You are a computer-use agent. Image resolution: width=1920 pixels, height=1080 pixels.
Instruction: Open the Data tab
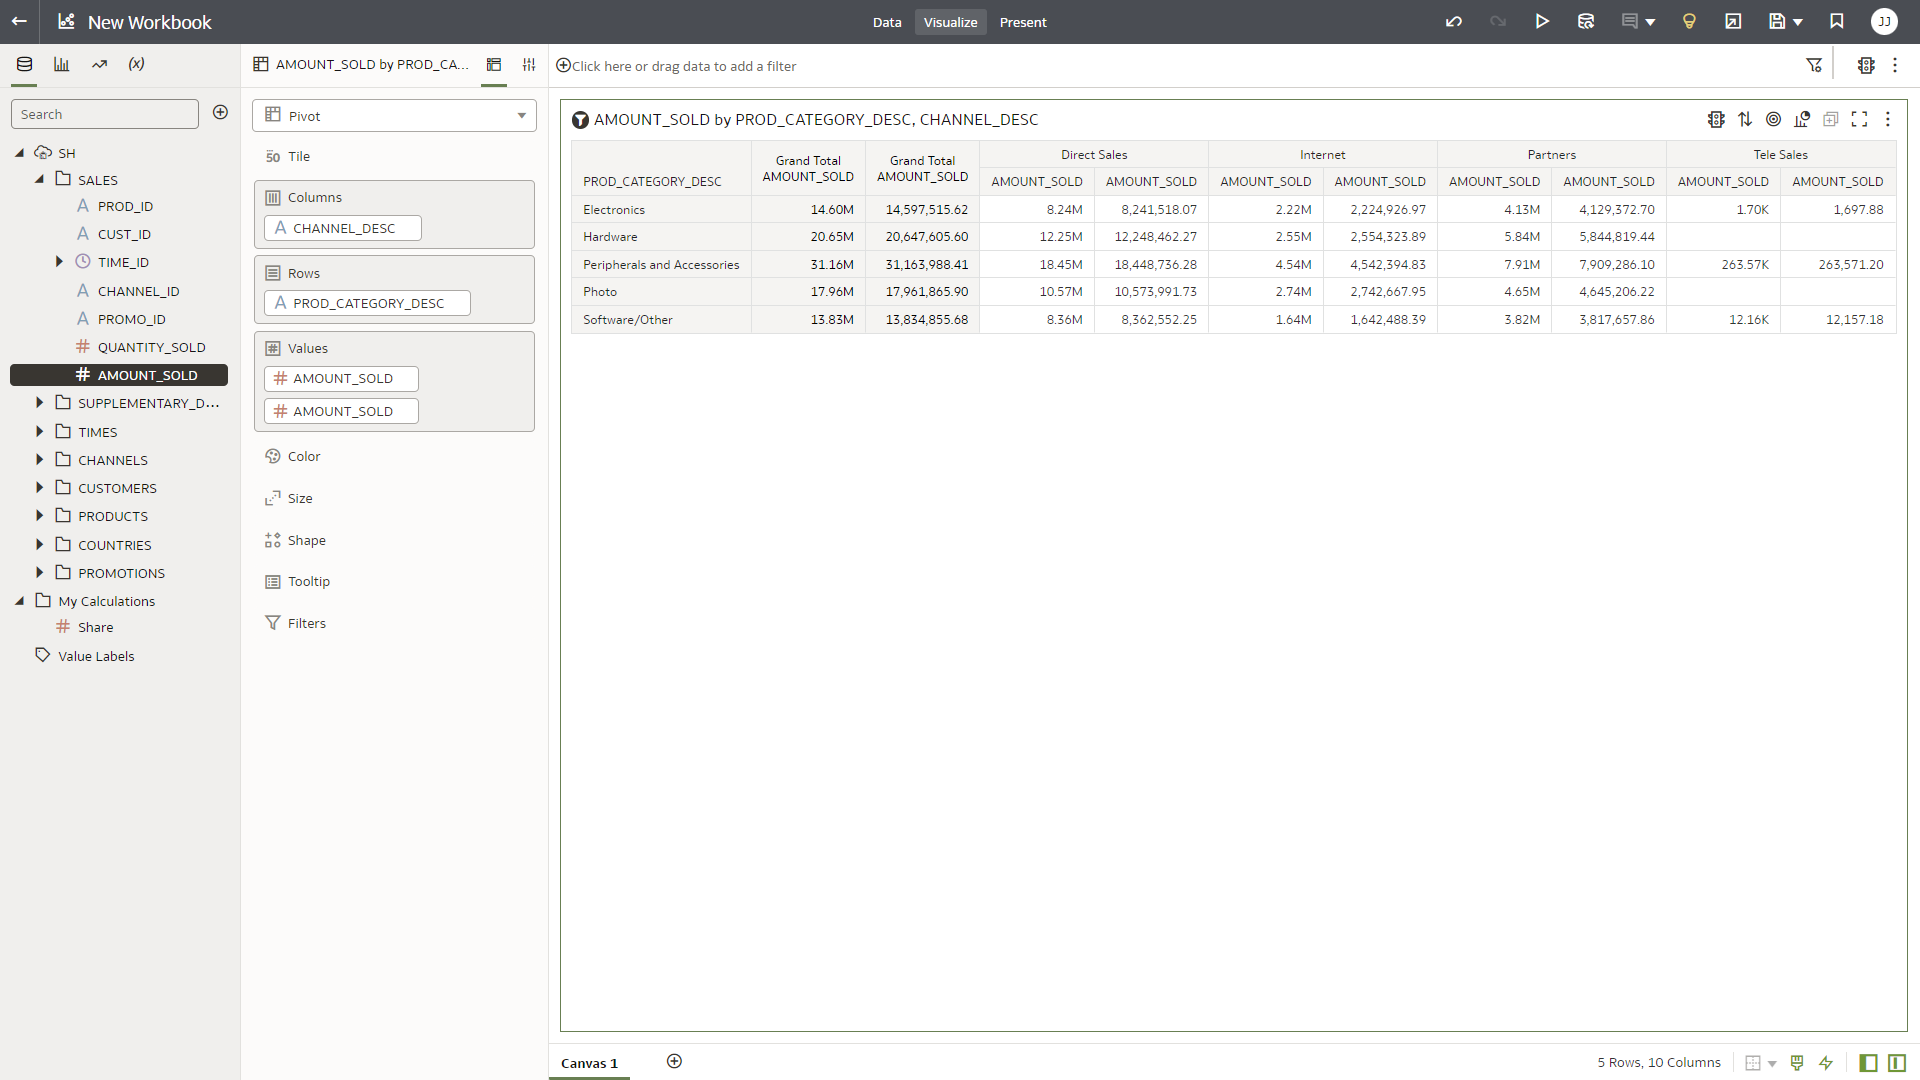887,22
